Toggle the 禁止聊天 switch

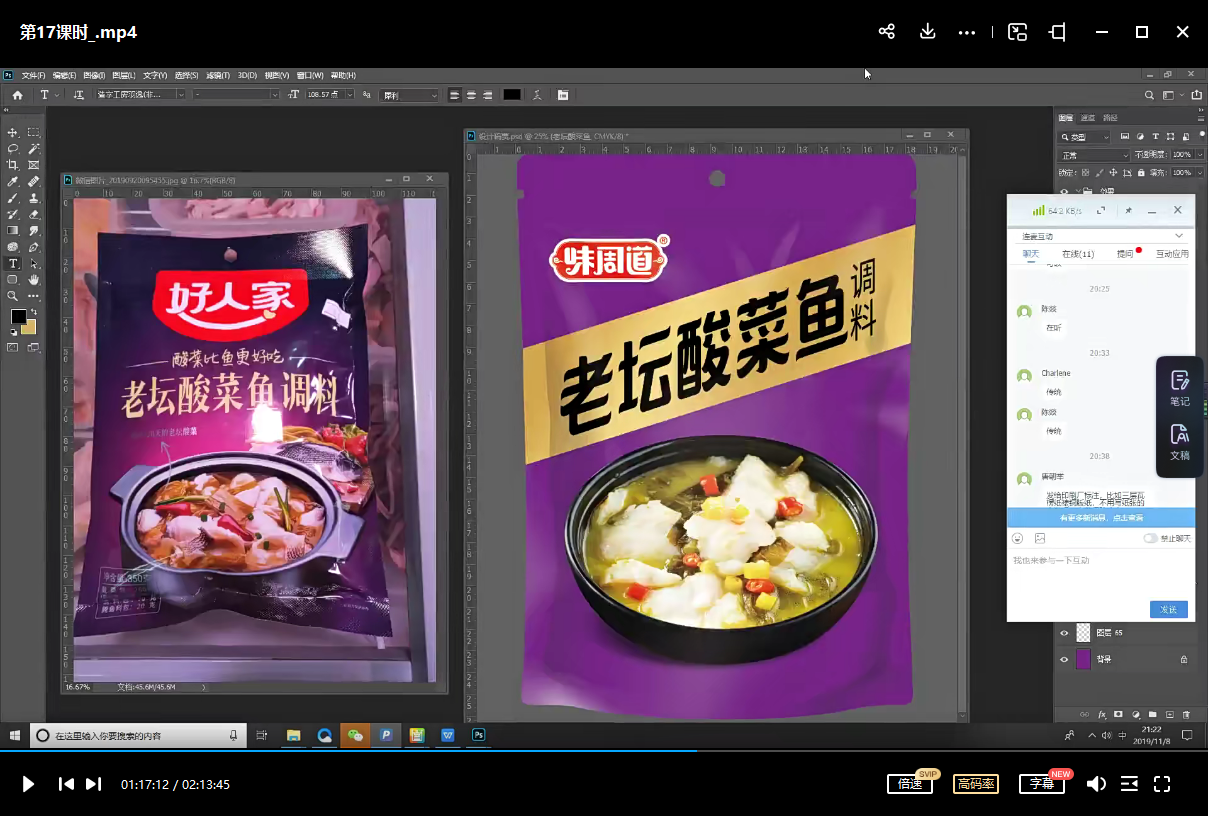(x=1150, y=538)
